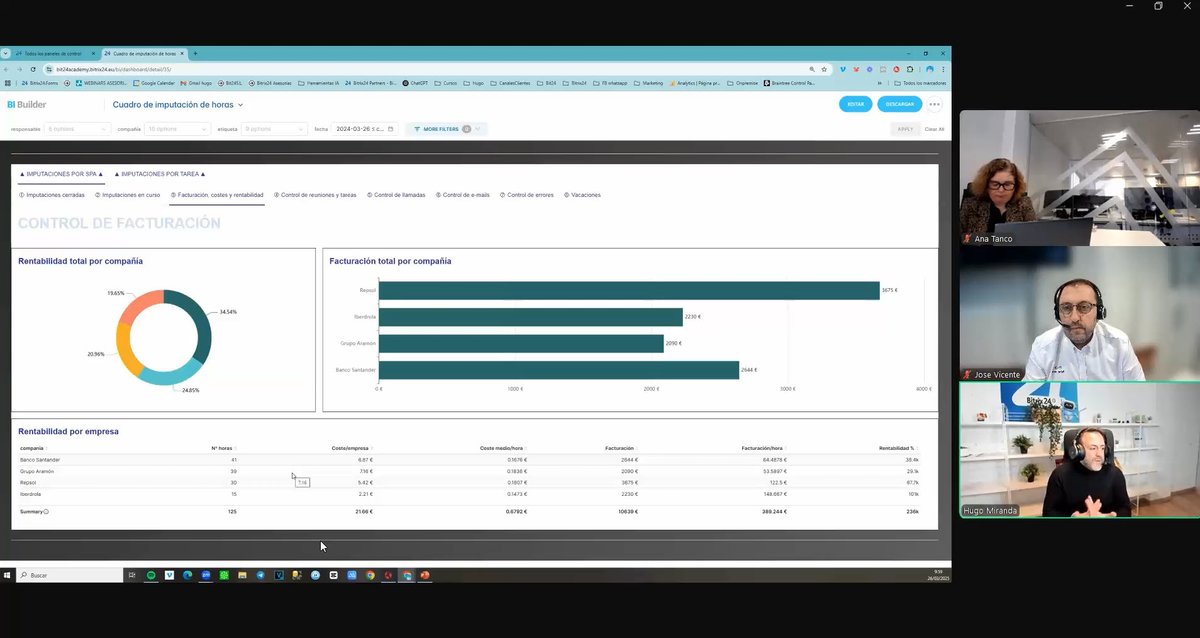Image resolution: width=1200 pixels, height=638 pixels.
Task: Sort table by Coste/empresa column
Action: point(351,448)
